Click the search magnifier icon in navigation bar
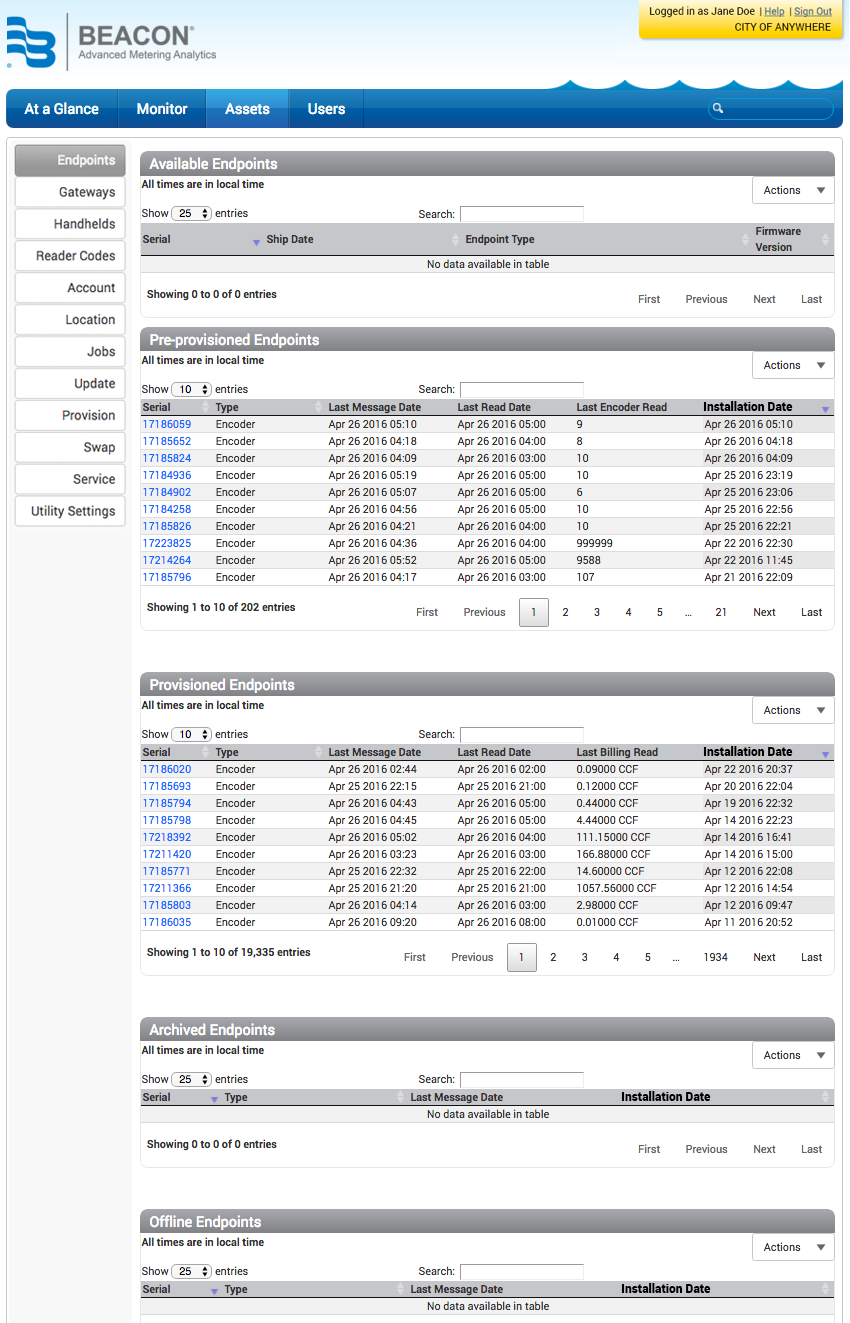 [718, 107]
